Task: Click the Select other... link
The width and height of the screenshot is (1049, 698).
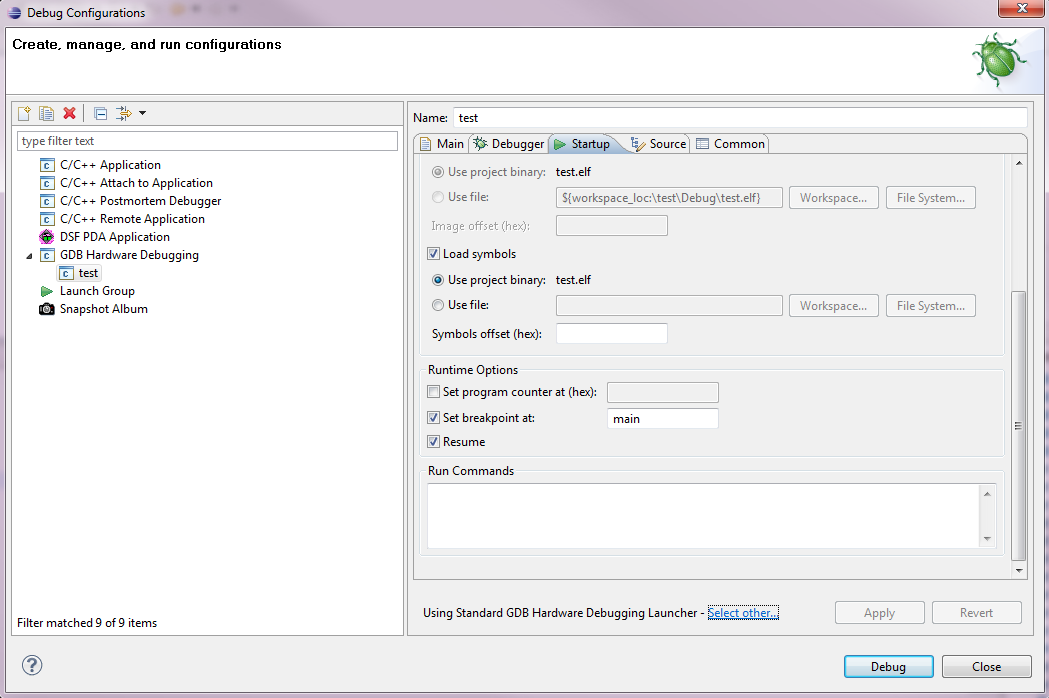Action: [742, 613]
